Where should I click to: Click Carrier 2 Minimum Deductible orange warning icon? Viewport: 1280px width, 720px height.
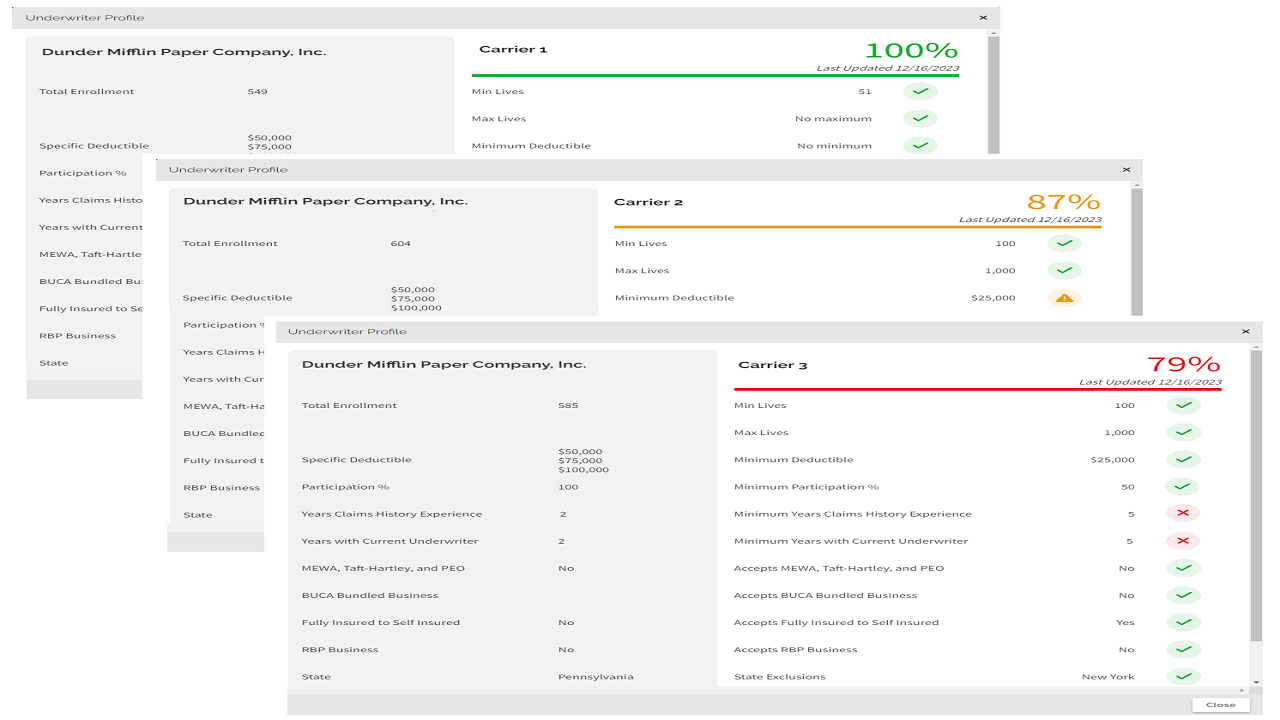point(1064,297)
